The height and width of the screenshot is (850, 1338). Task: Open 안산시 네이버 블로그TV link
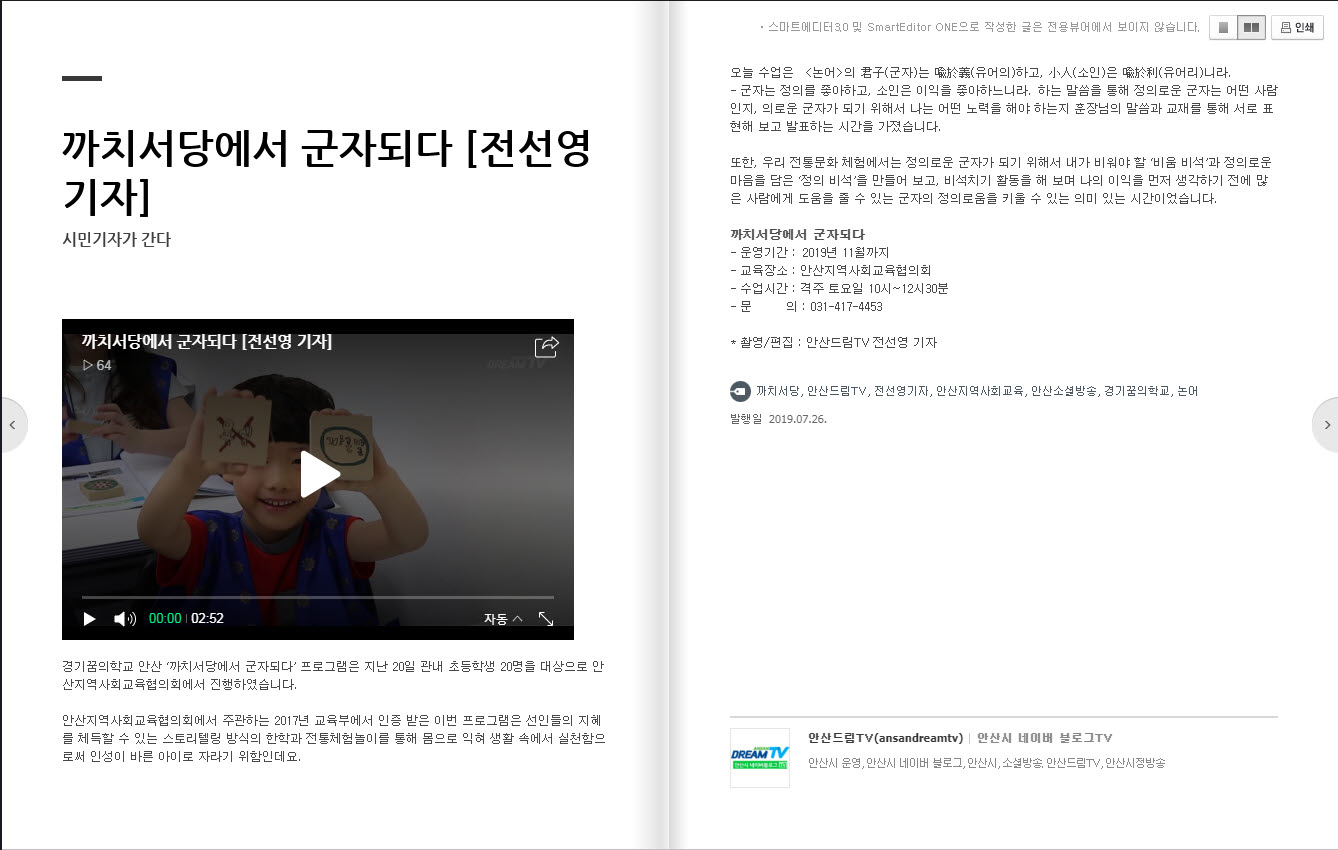tap(1044, 738)
